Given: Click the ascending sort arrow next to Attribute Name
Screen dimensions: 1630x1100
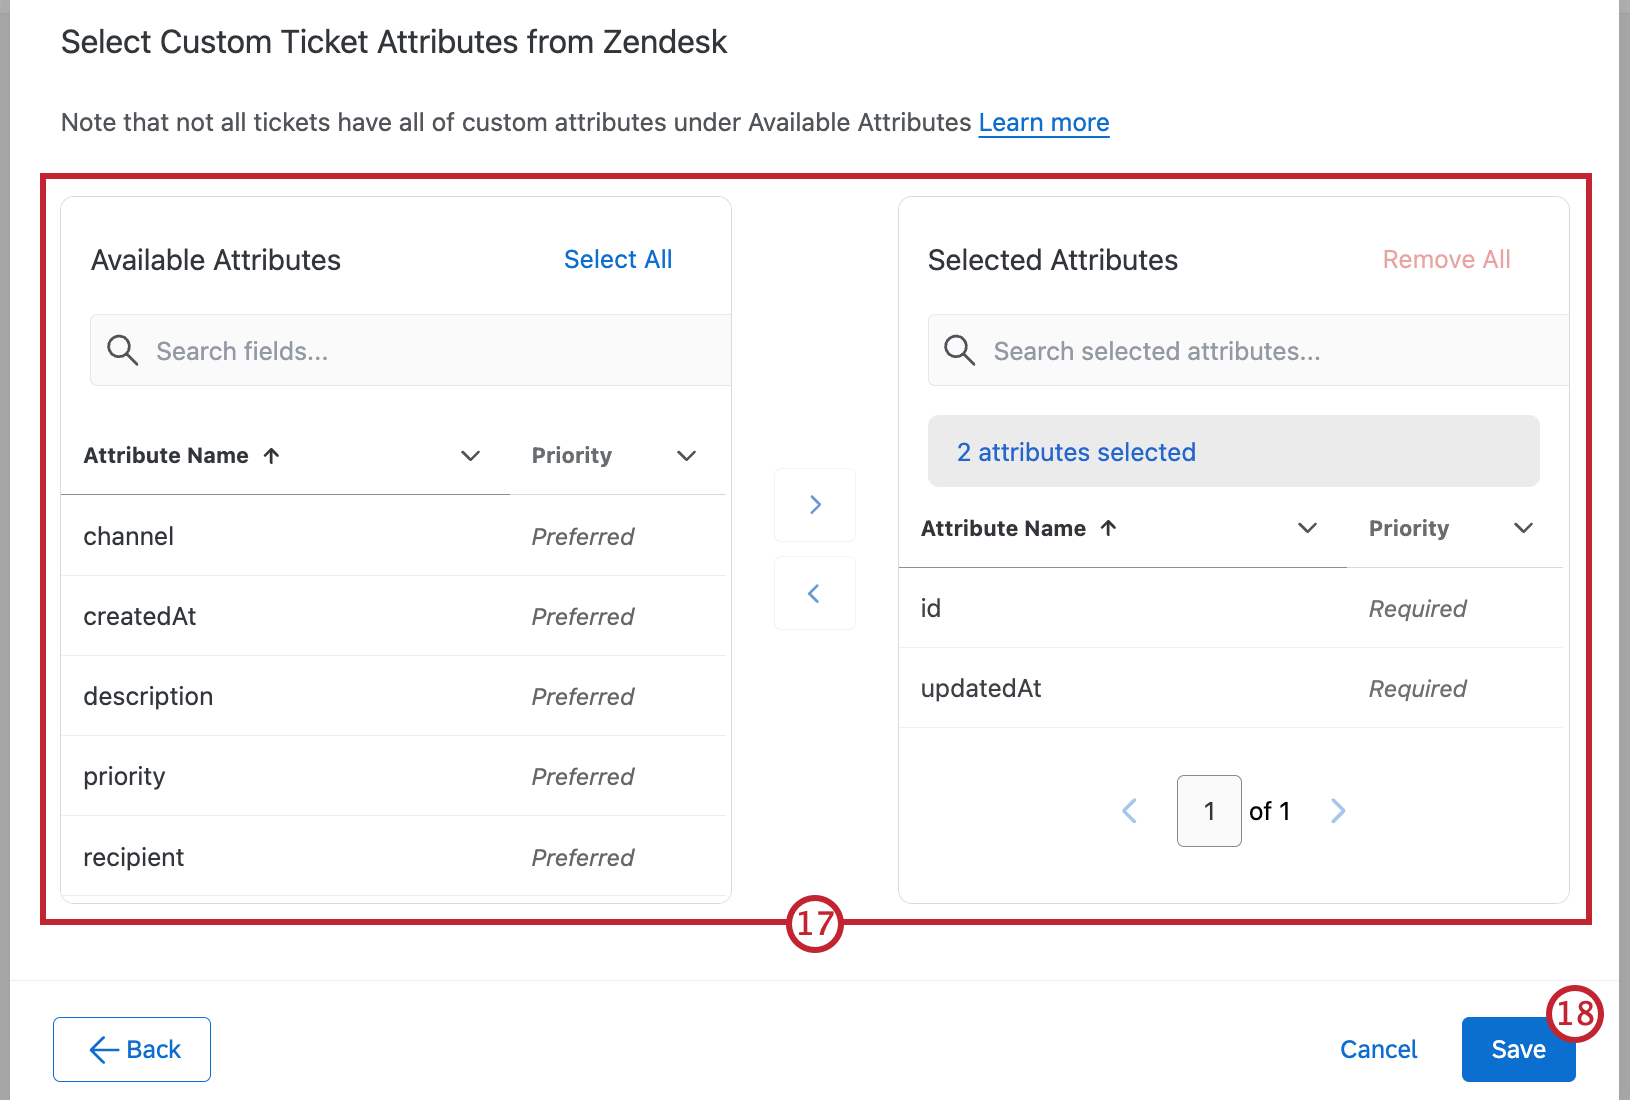Looking at the screenshot, I should click(x=271, y=455).
